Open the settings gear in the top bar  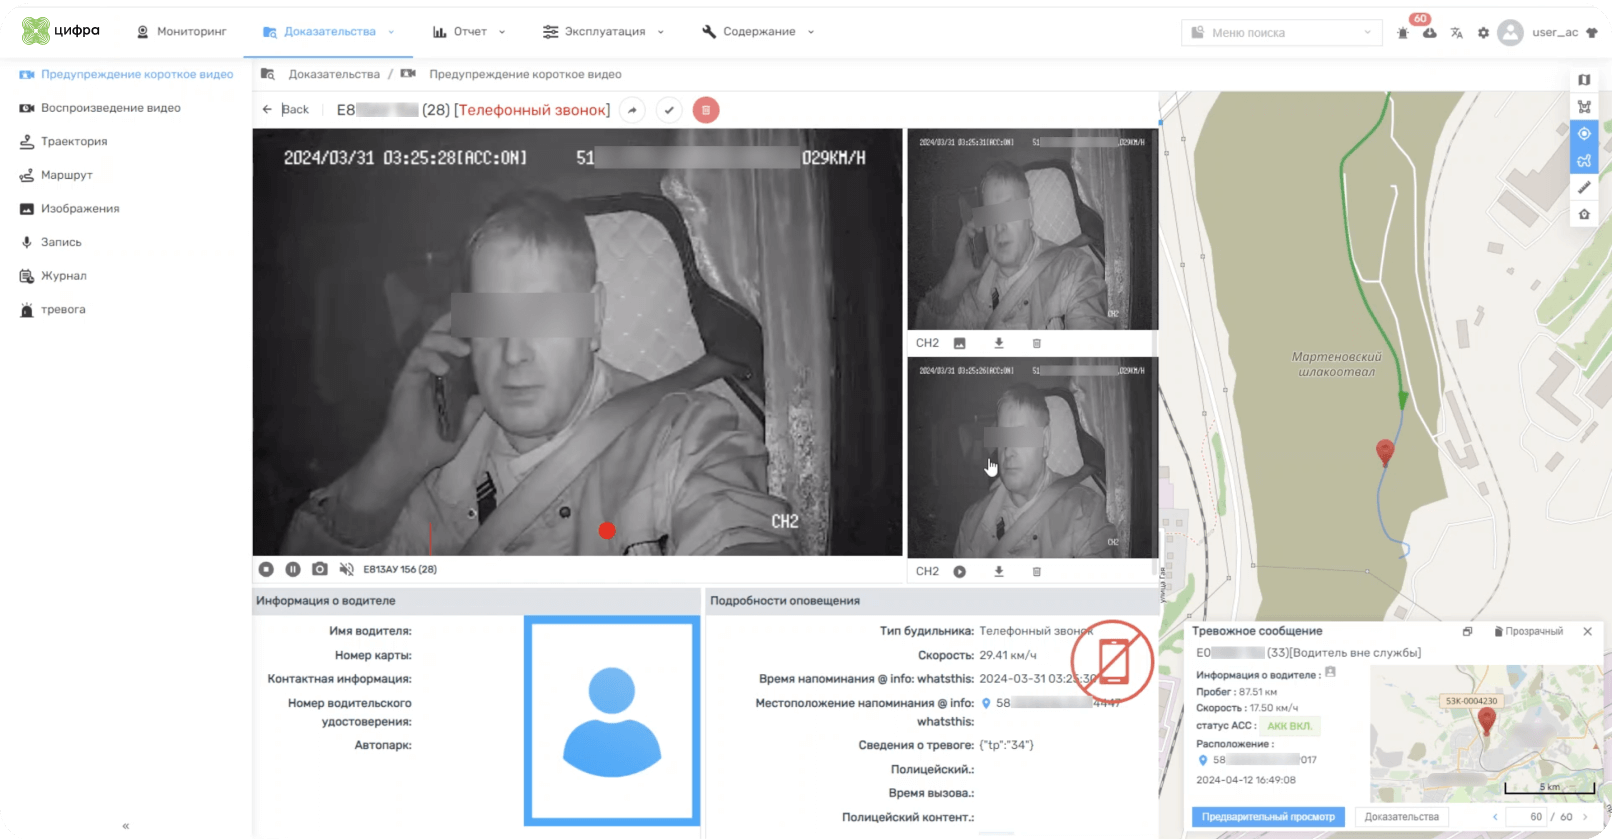(x=1483, y=33)
